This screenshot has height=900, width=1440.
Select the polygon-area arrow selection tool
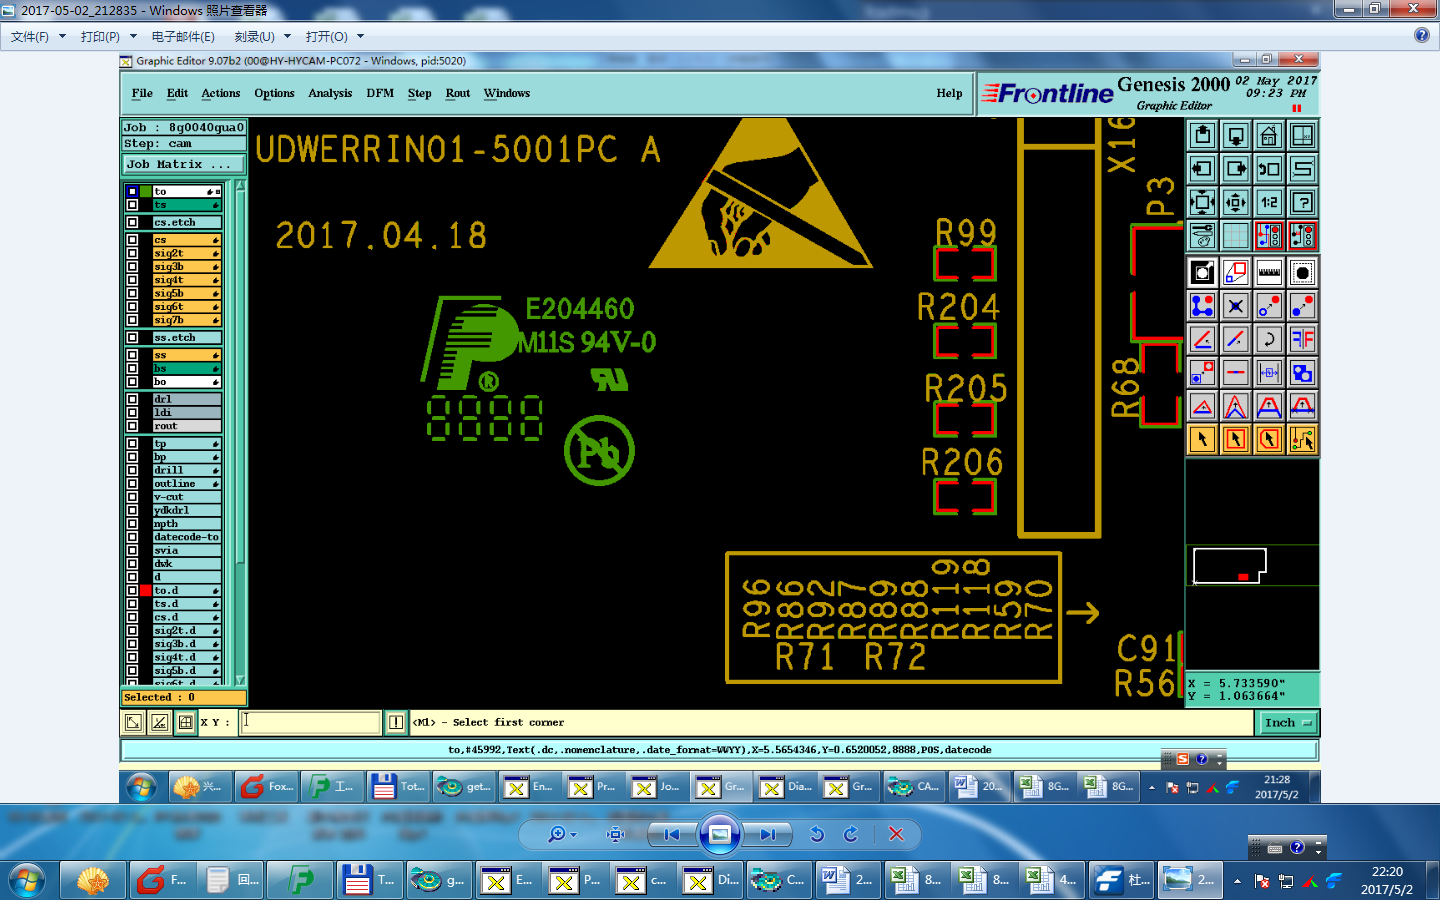(1269, 439)
